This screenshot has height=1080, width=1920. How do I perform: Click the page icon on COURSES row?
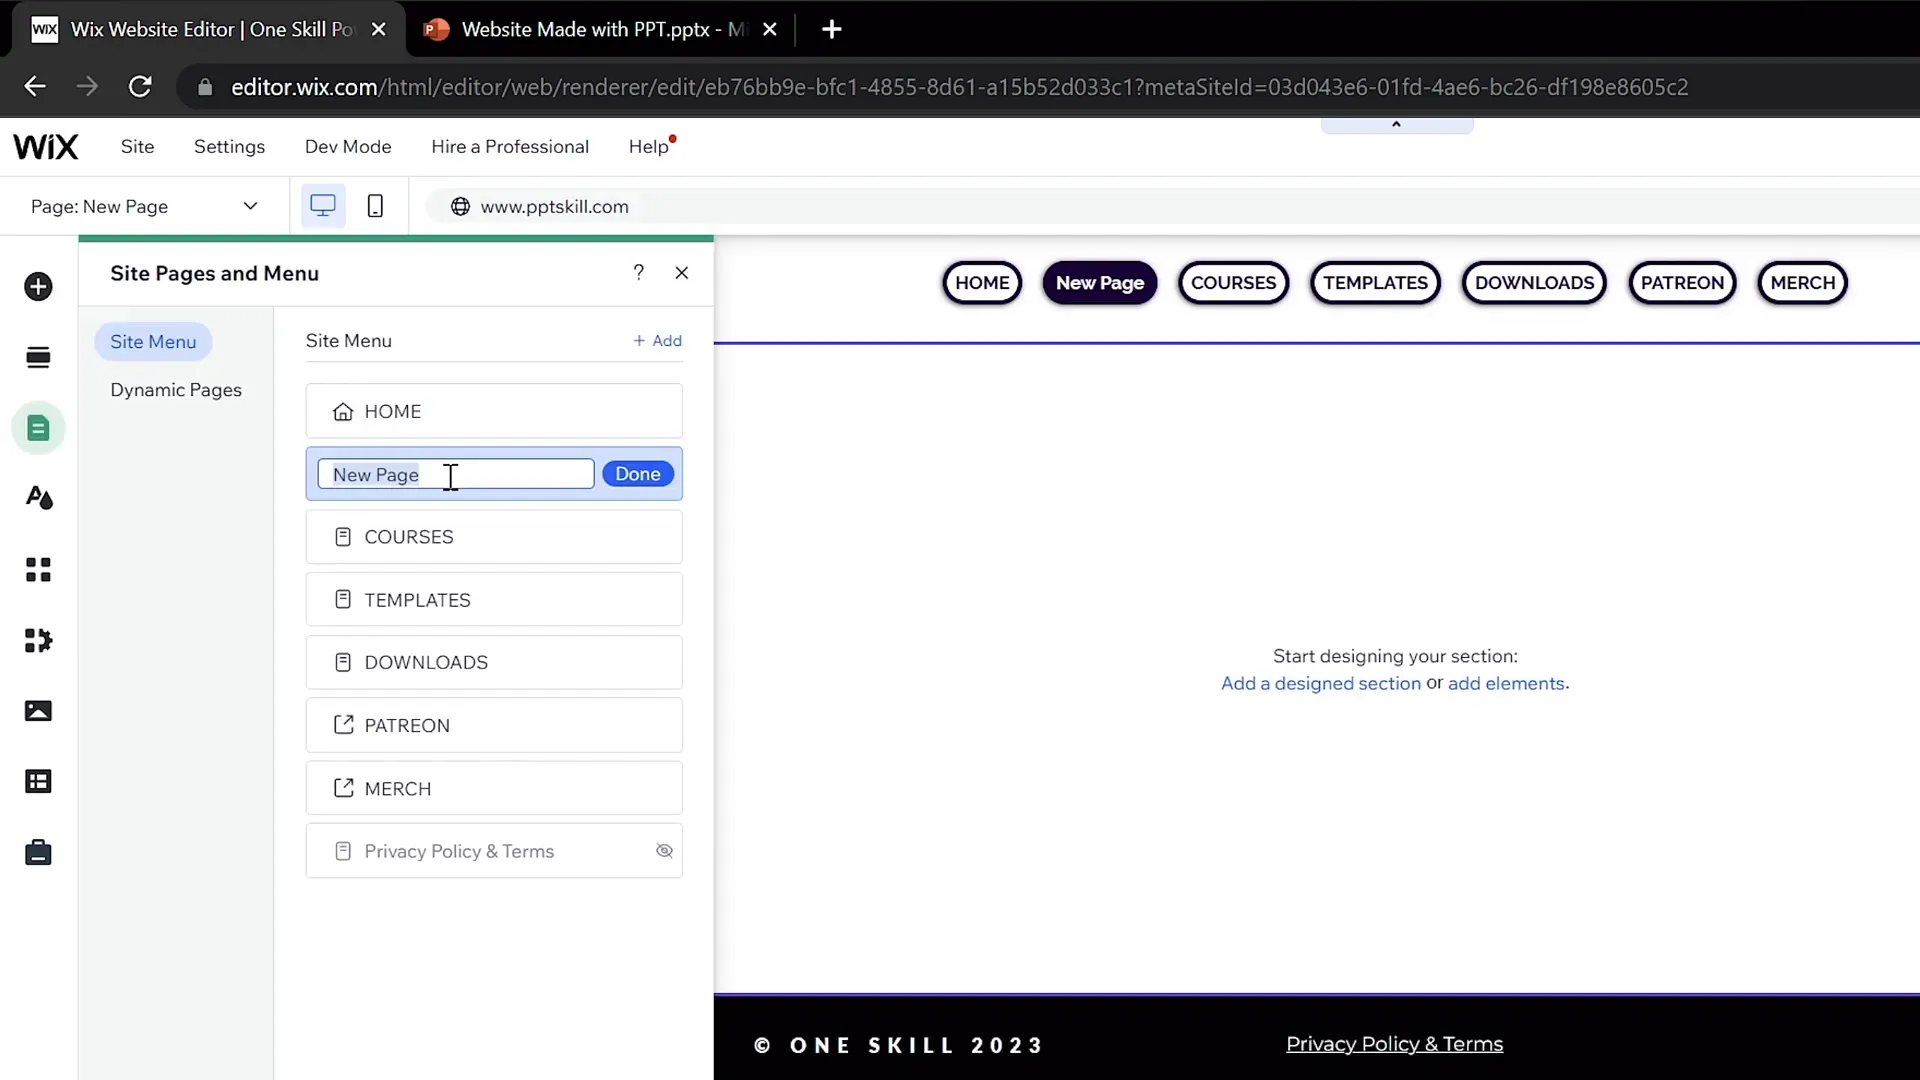point(343,537)
